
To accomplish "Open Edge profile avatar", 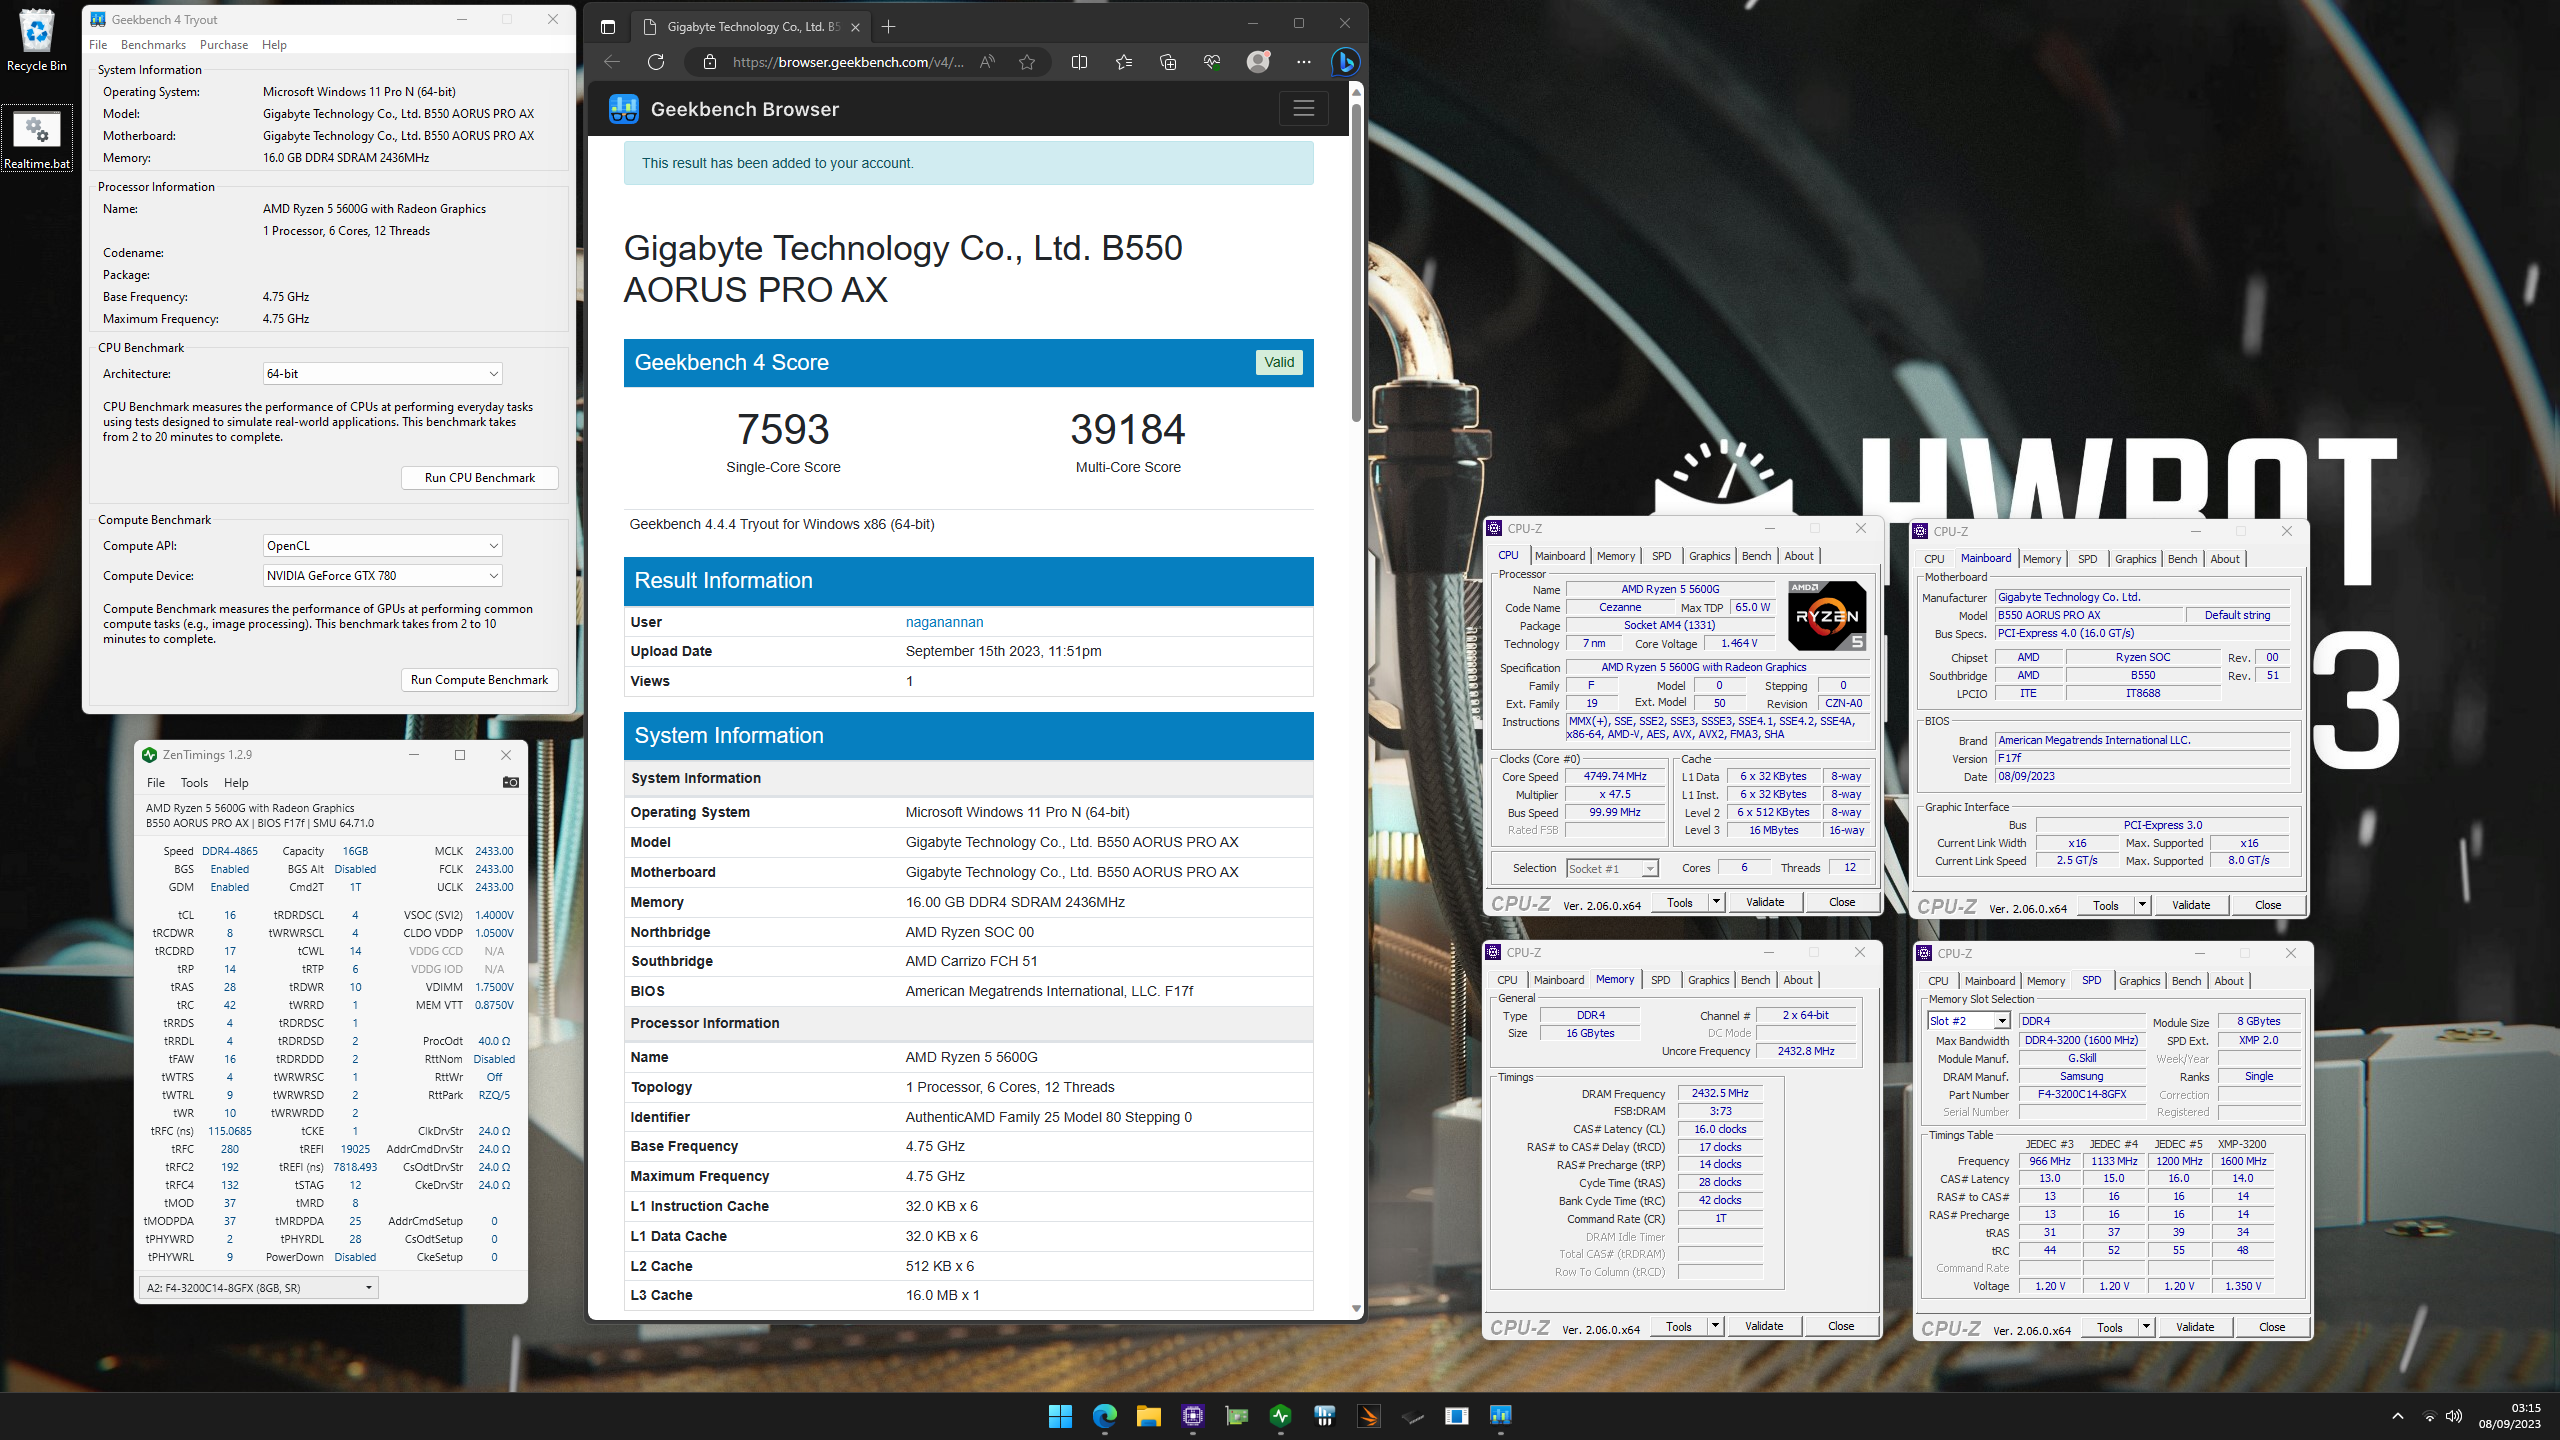I will pos(1258,62).
